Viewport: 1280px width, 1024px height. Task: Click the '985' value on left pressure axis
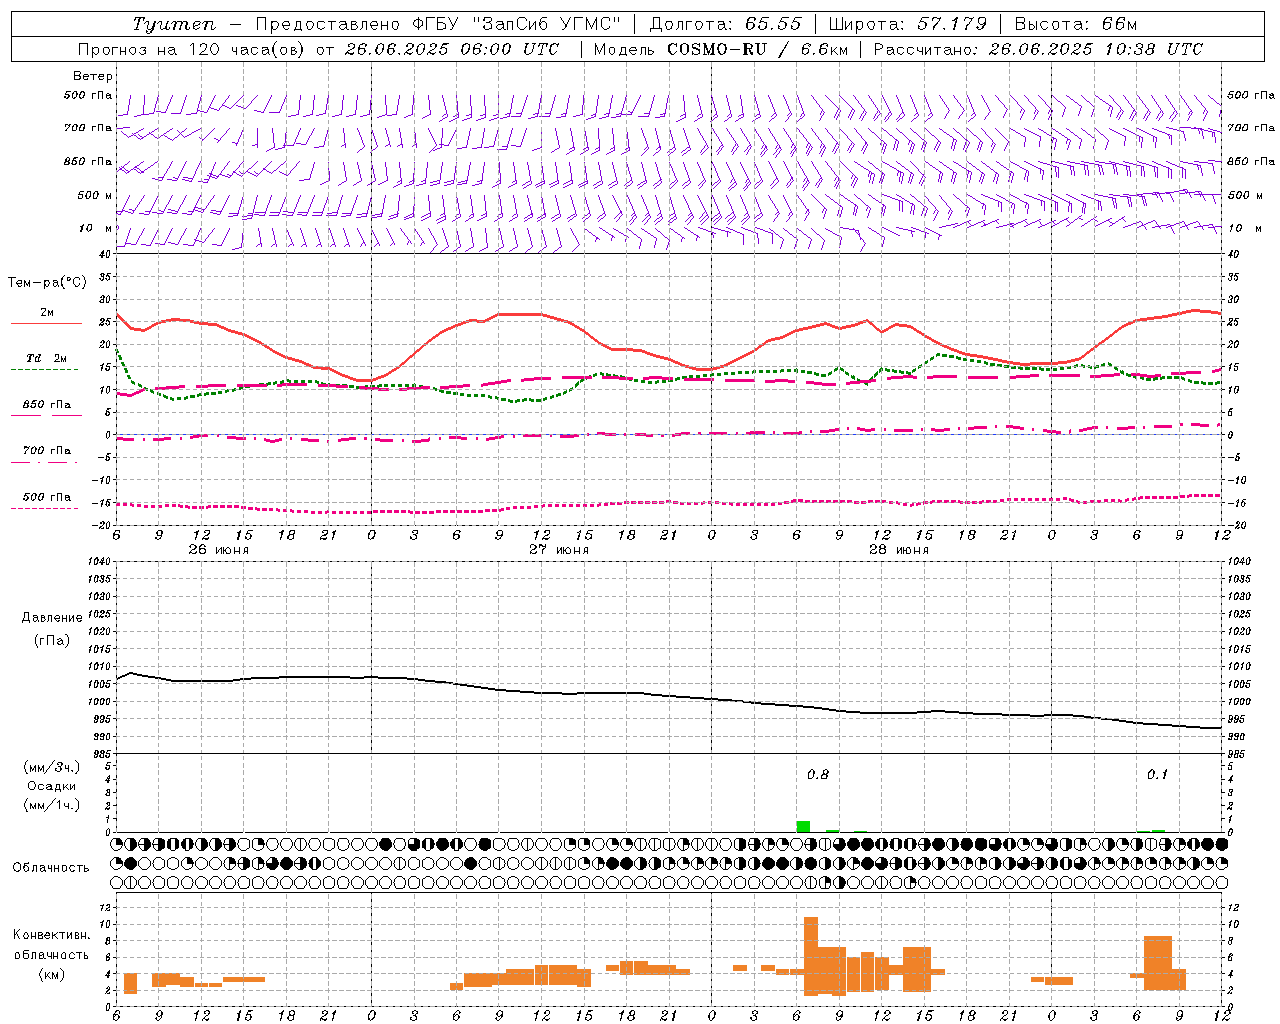pyautogui.click(x=103, y=754)
